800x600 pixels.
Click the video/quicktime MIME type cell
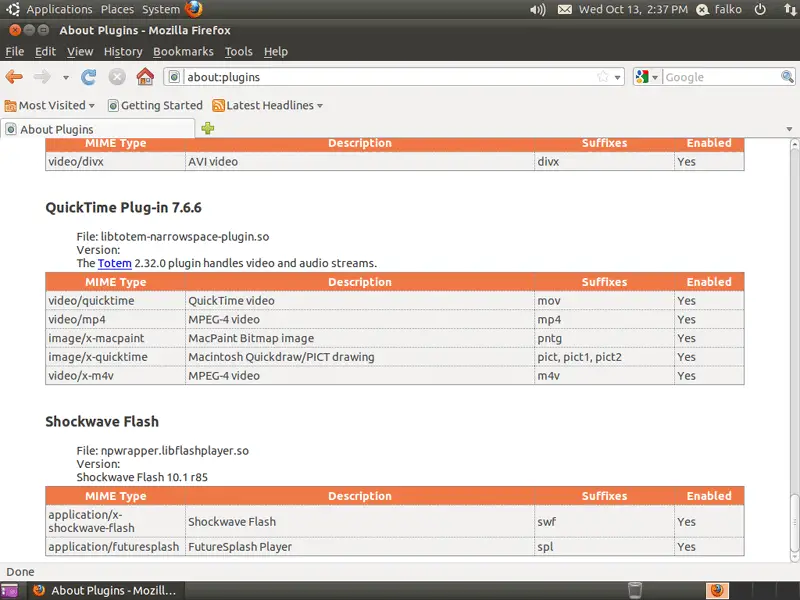(x=115, y=301)
